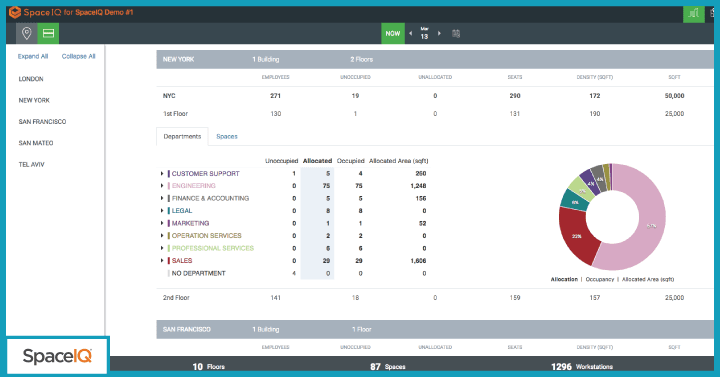720x377 pixels.
Task: Expand the OPERATION SERVICES row
Action: 162,236
